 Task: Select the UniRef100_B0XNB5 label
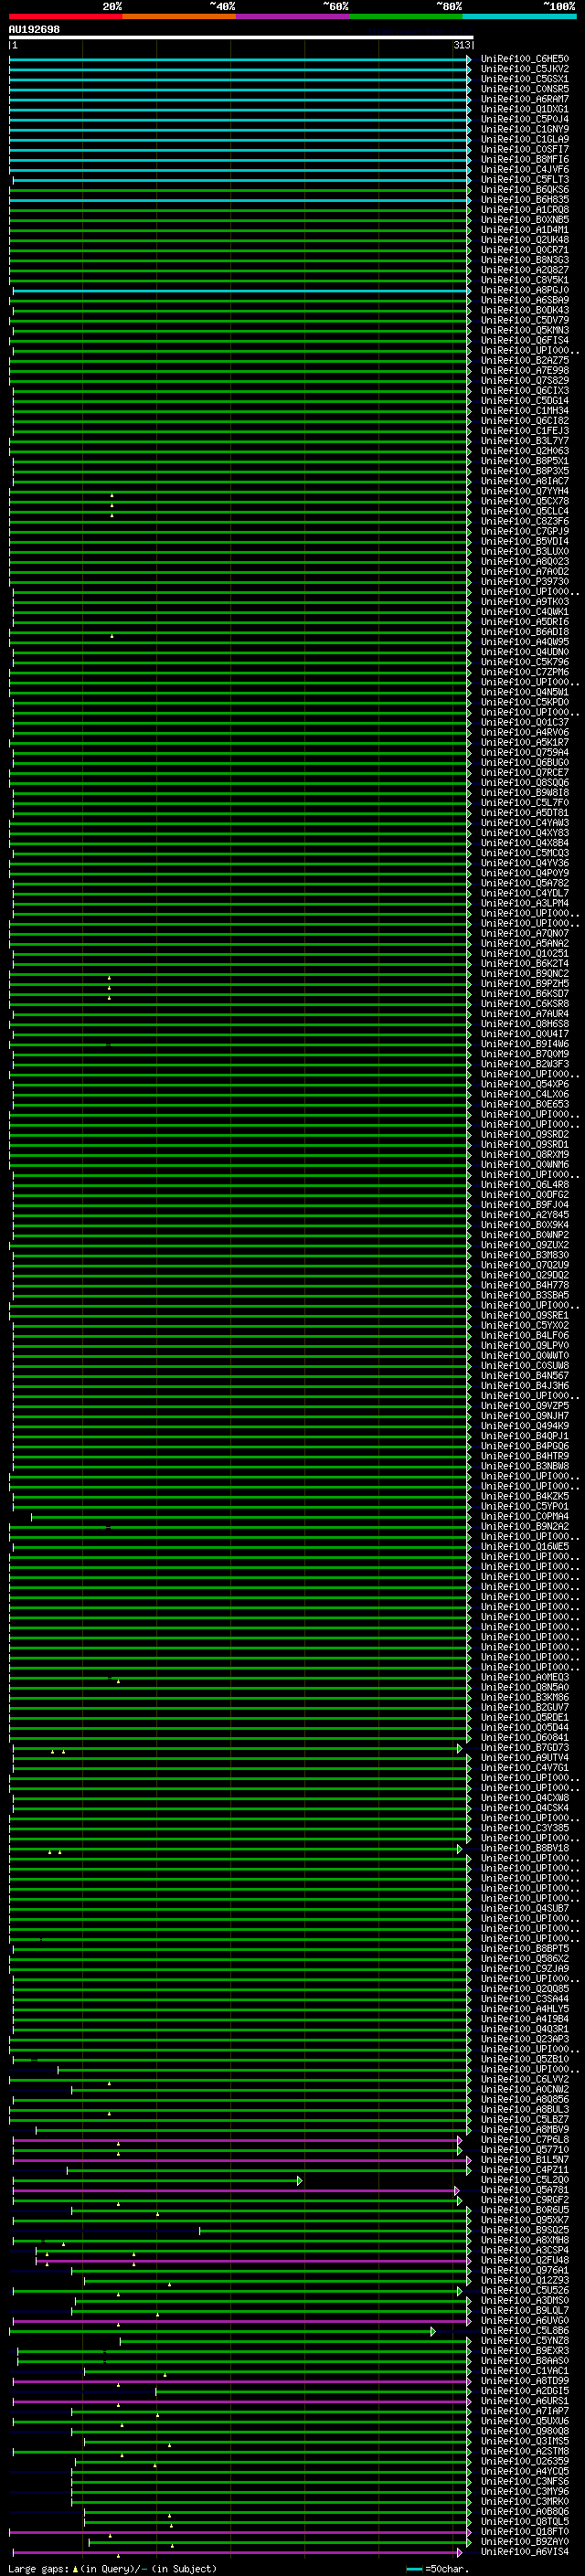point(525,220)
